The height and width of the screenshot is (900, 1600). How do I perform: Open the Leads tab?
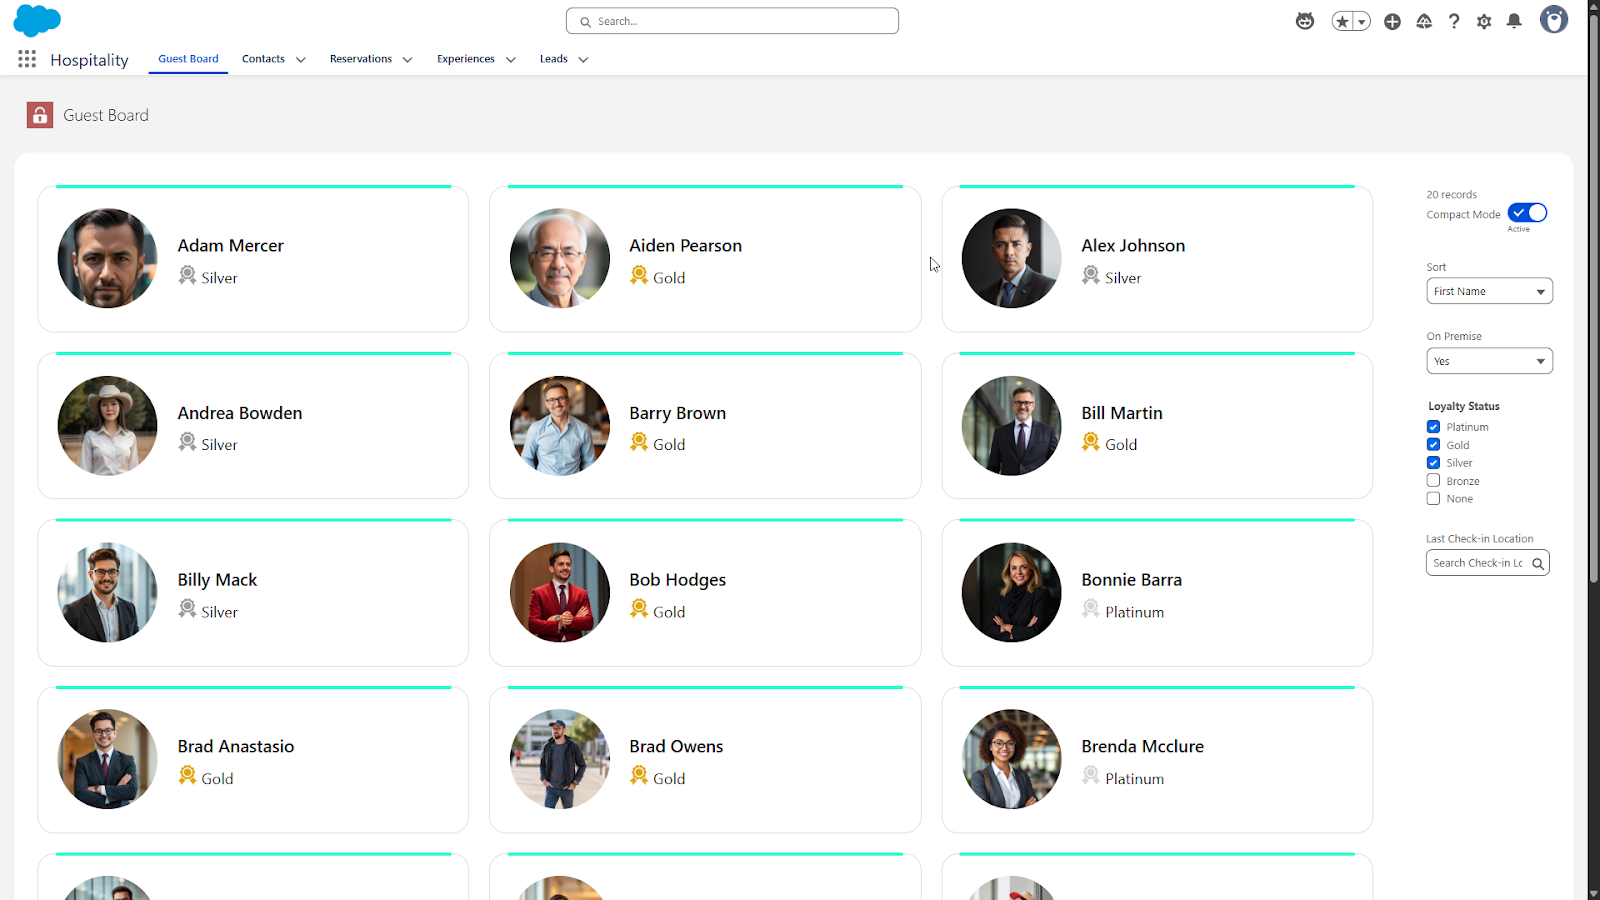click(554, 59)
